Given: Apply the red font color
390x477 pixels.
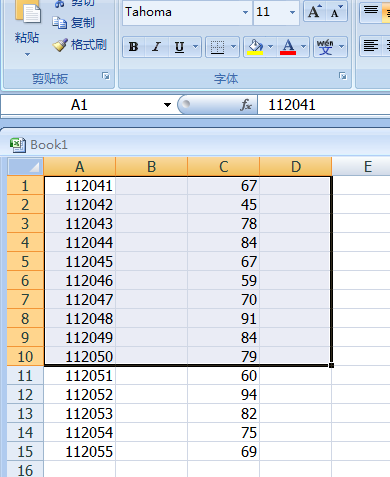Looking at the screenshot, I should (288, 47).
